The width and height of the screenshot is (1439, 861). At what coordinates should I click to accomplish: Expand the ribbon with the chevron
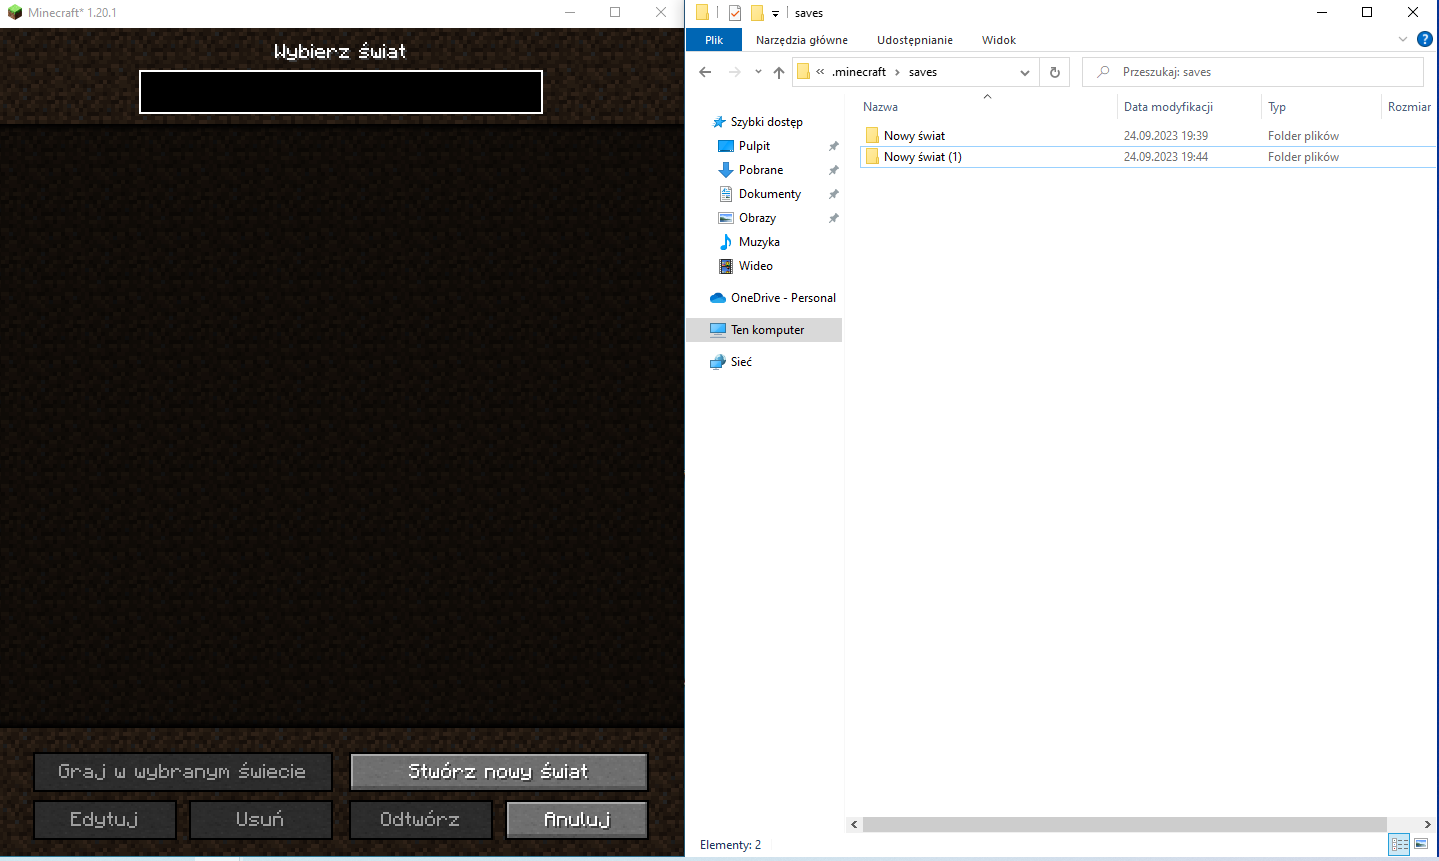pyautogui.click(x=1402, y=40)
